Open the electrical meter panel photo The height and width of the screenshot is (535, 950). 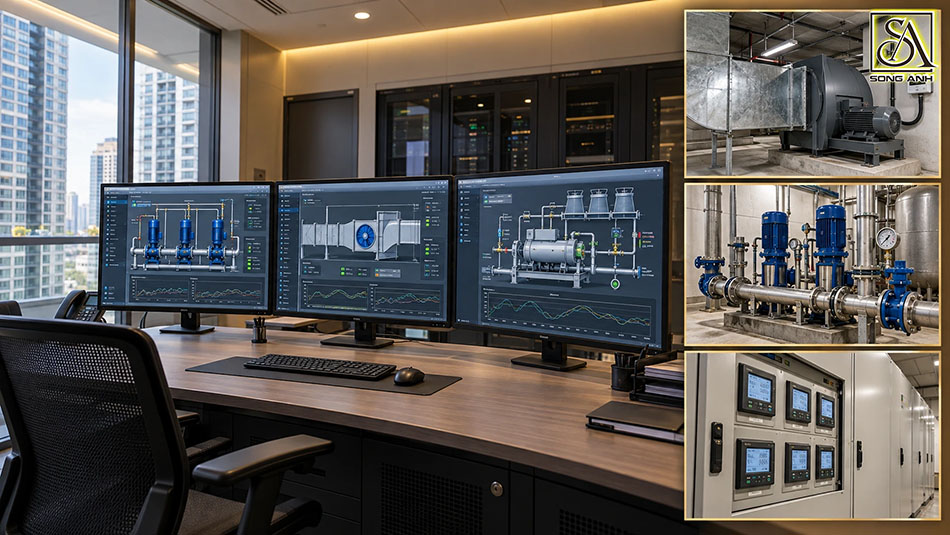pos(812,436)
